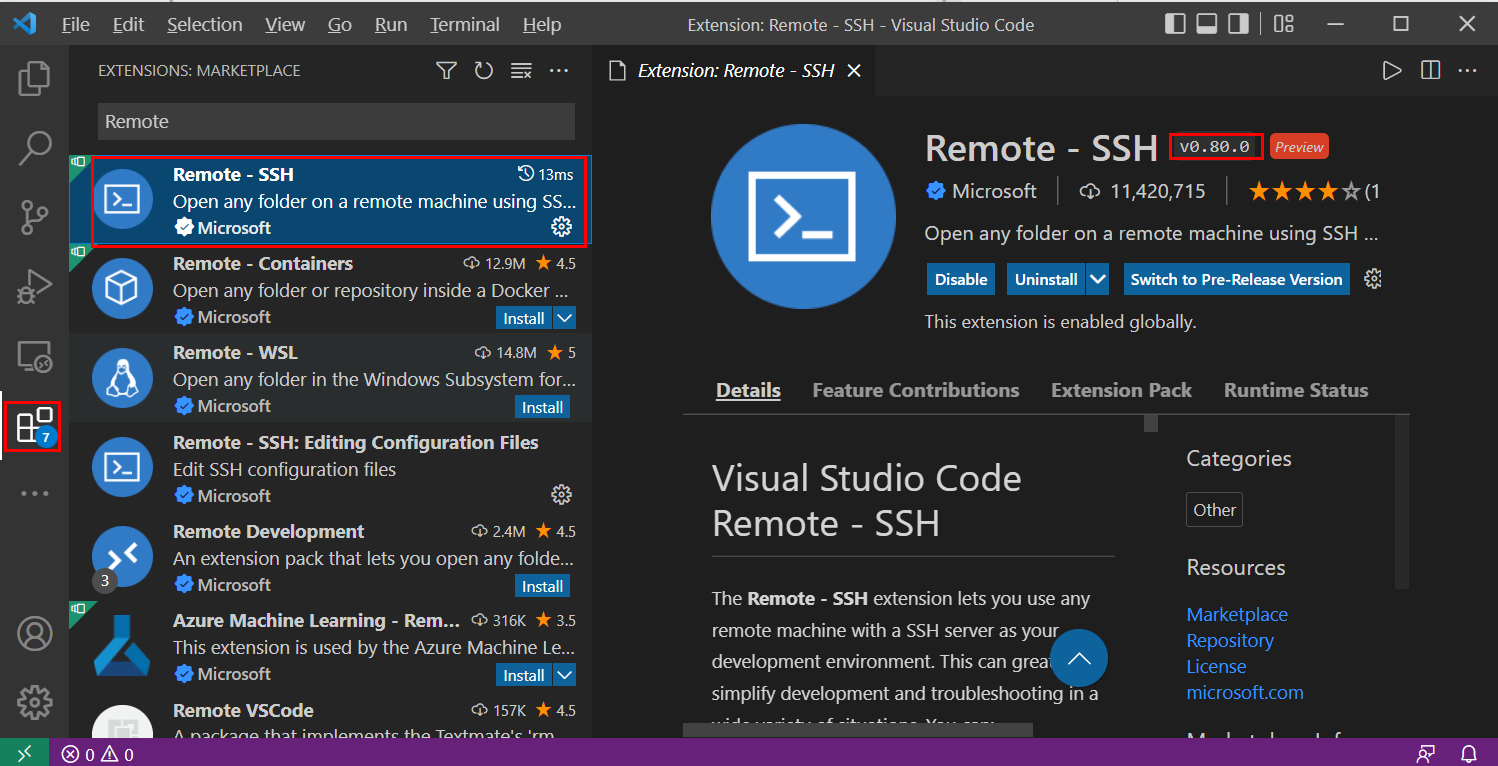Open Extensions view more actions menu
The height and width of the screenshot is (766, 1498).
click(x=559, y=71)
